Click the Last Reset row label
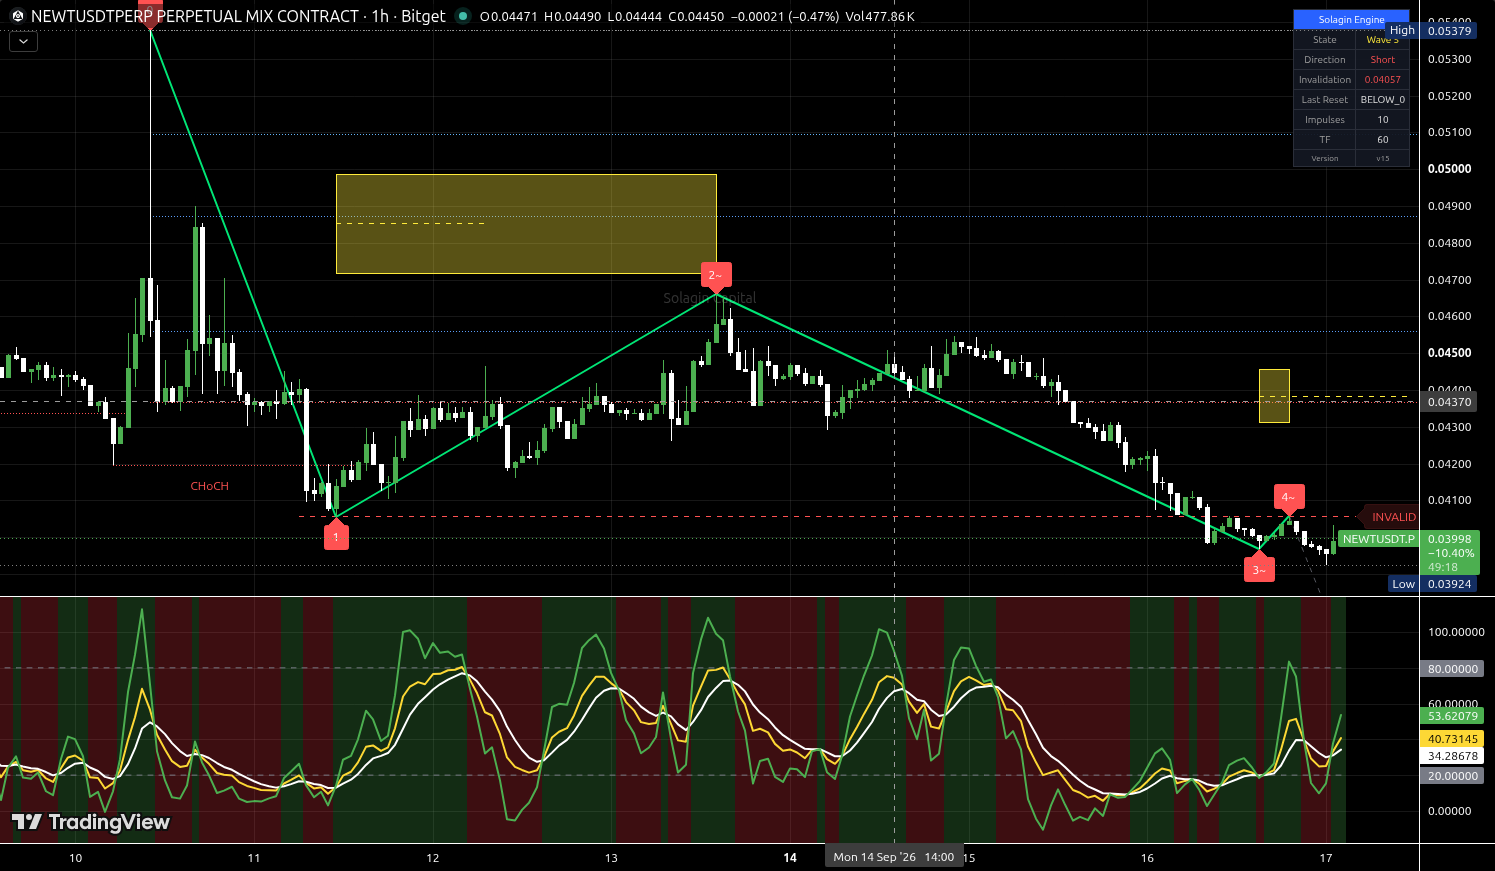This screenshot has height=871, width=1495. point(1324,100)
